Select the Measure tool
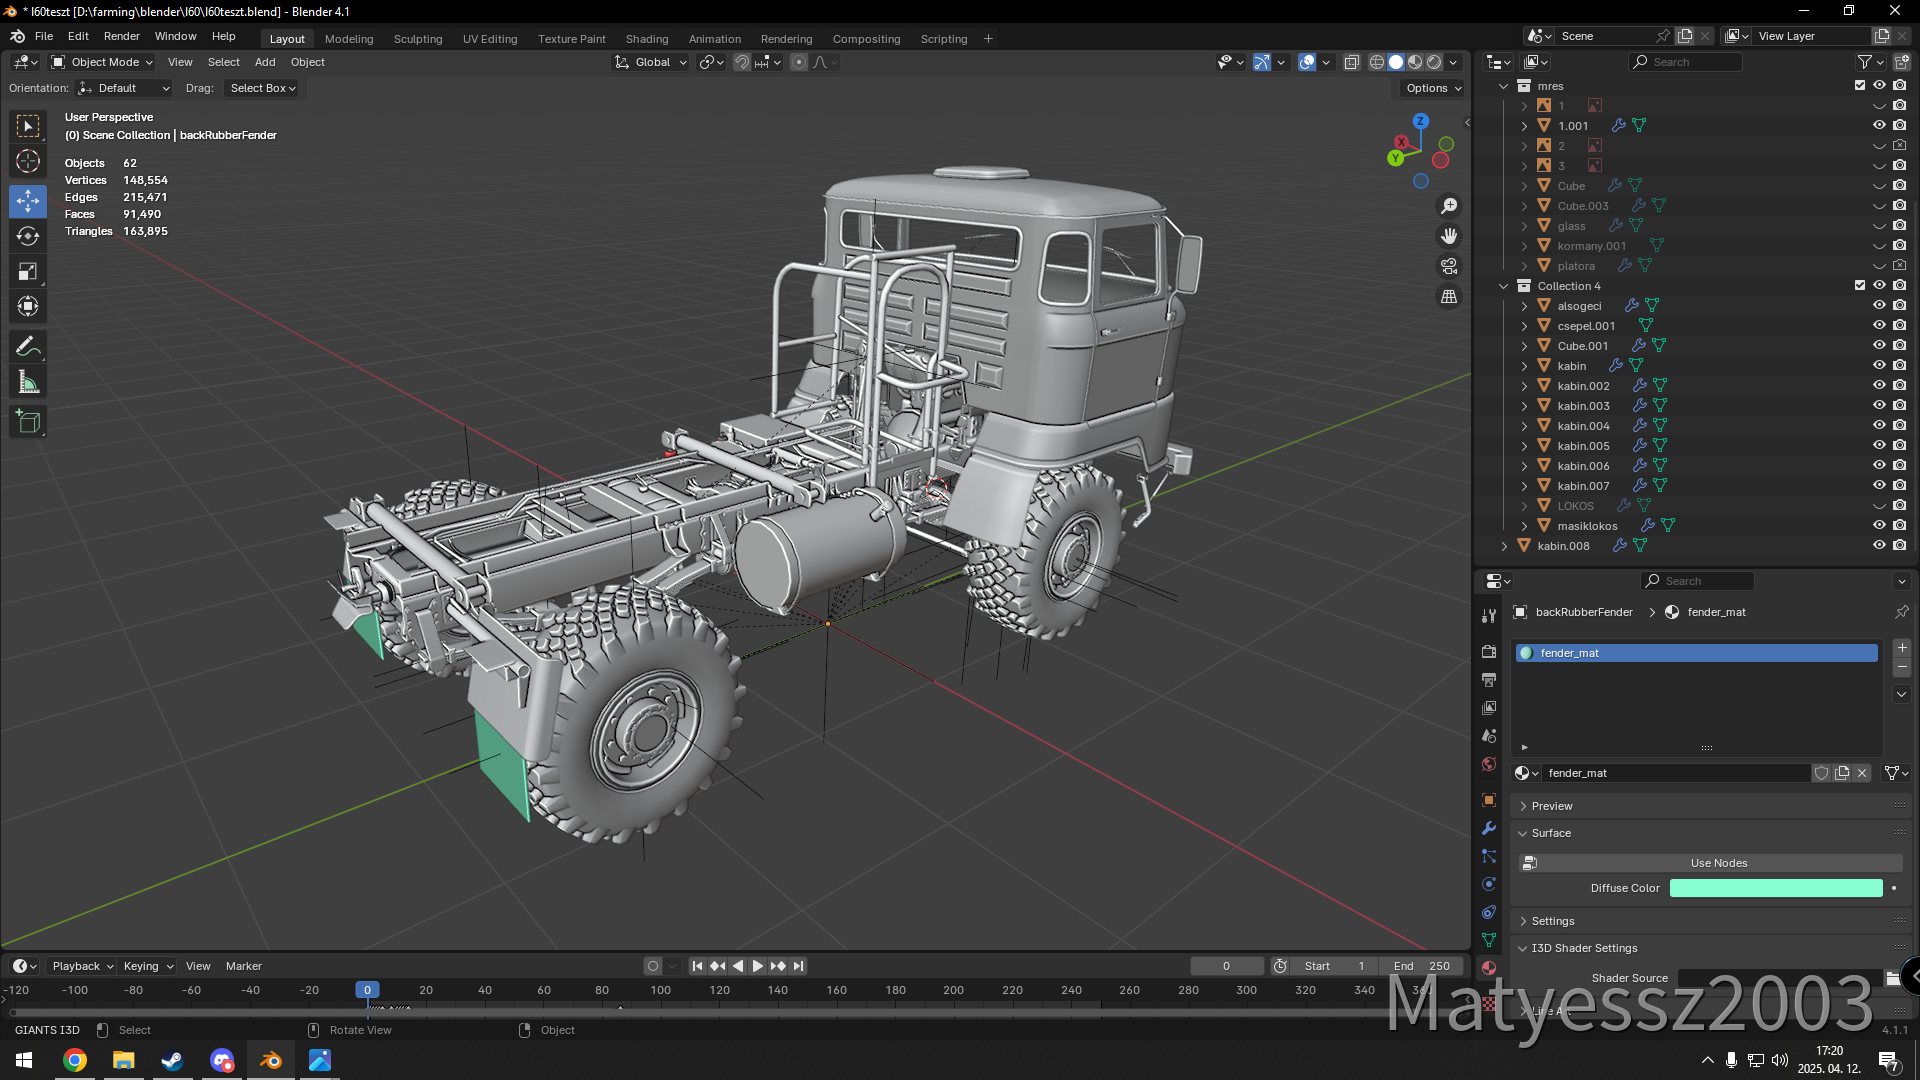 28,383
